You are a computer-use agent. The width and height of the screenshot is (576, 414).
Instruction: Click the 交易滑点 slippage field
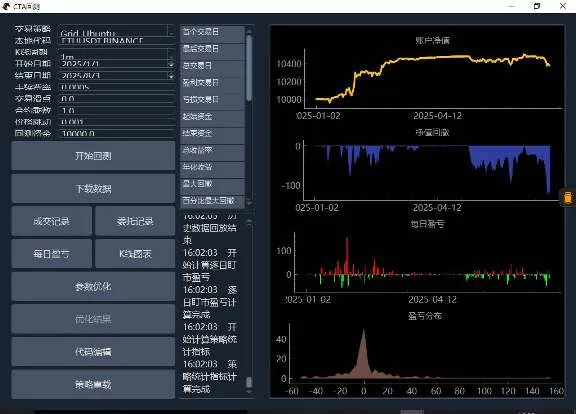[117, 99]
